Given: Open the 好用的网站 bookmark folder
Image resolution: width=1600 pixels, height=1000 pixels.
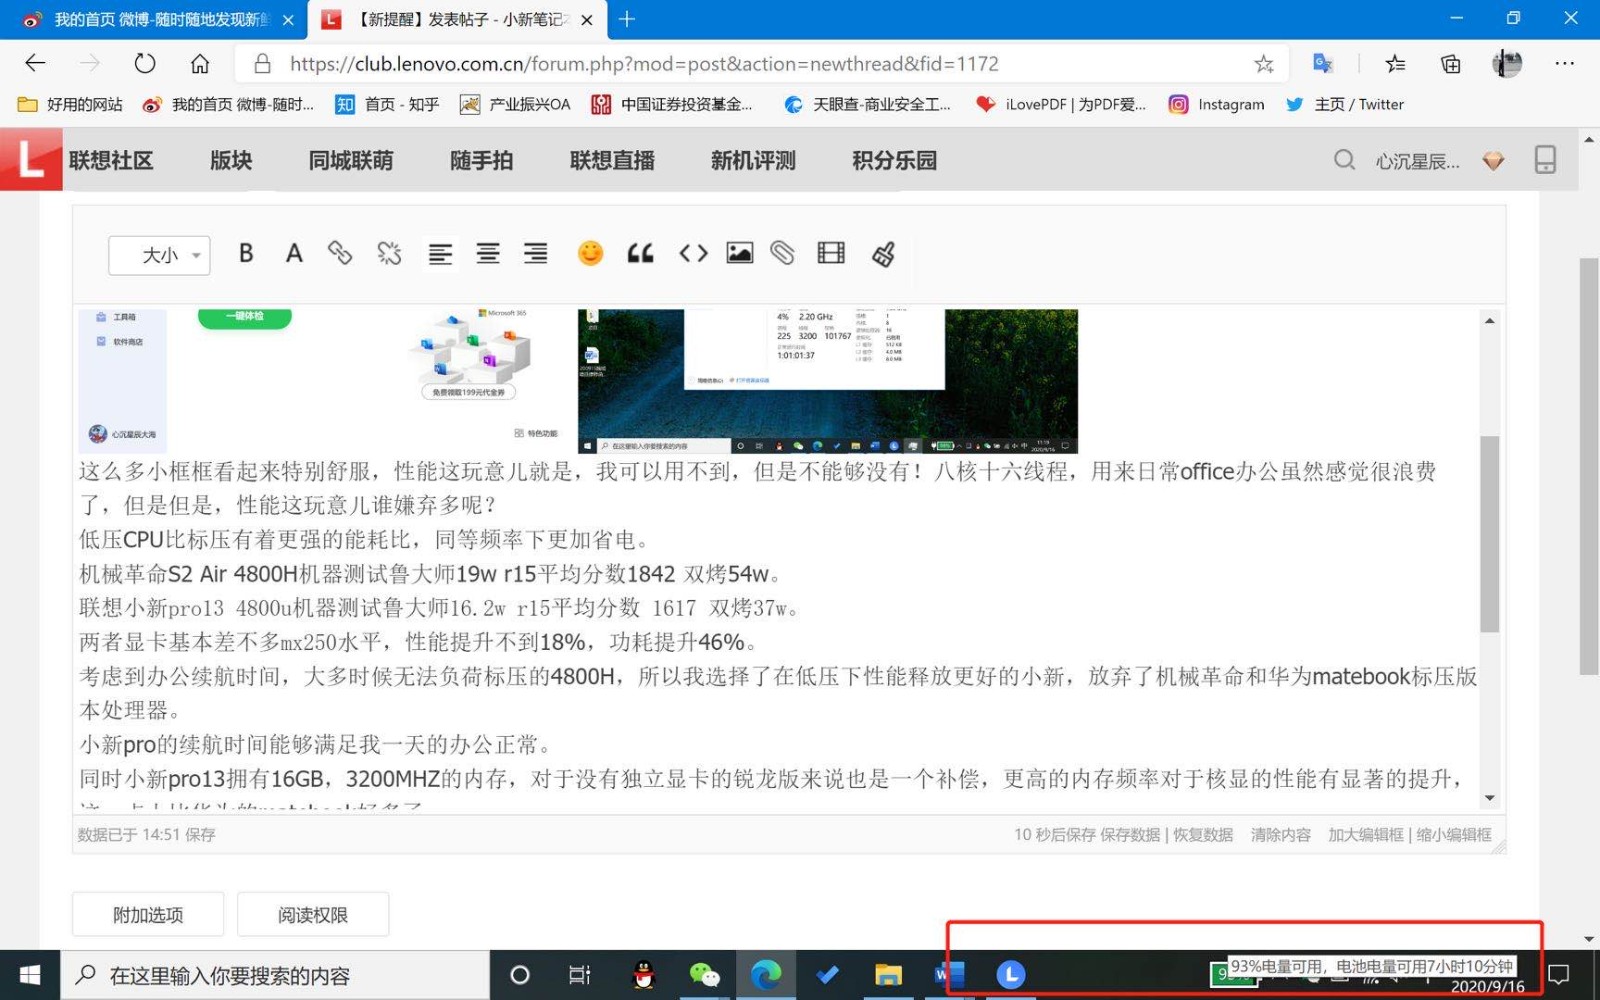Looking at the screenshot, I should 70,104.
